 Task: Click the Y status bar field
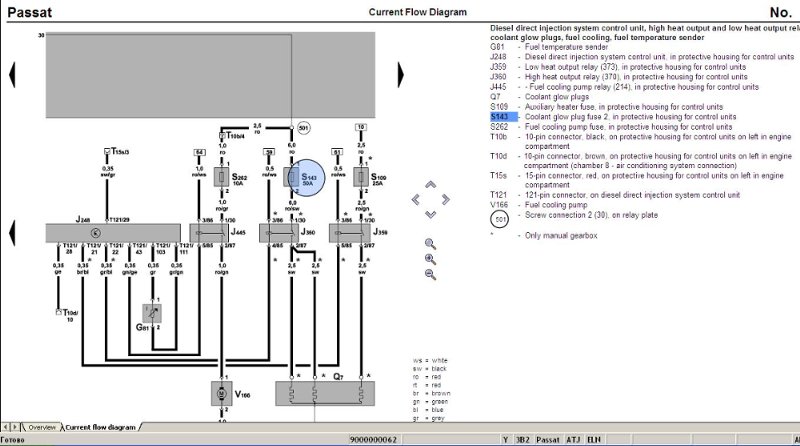click(505, 439)
